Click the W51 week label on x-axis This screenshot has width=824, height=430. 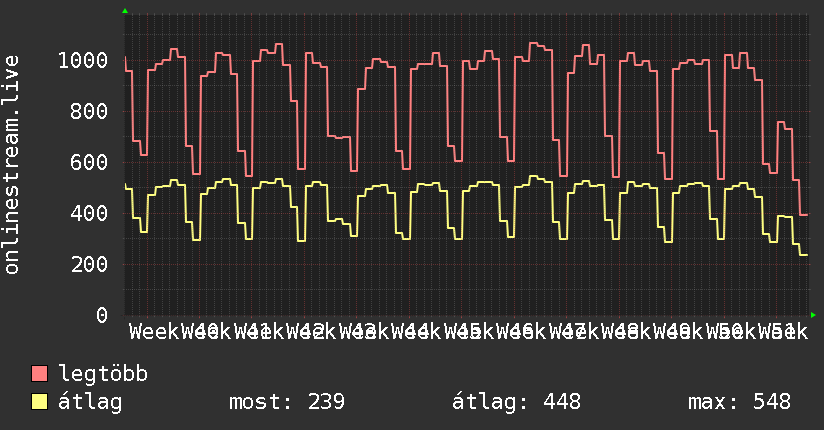[x=777, y=331]
